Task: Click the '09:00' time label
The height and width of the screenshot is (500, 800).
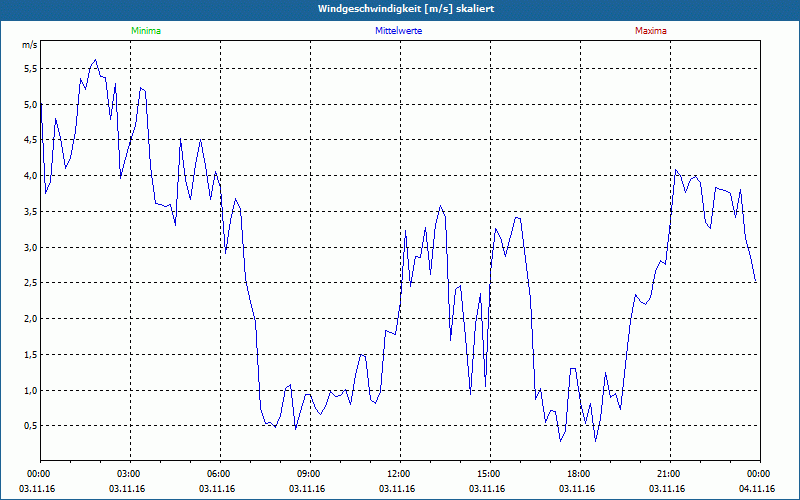Action: 310,474
